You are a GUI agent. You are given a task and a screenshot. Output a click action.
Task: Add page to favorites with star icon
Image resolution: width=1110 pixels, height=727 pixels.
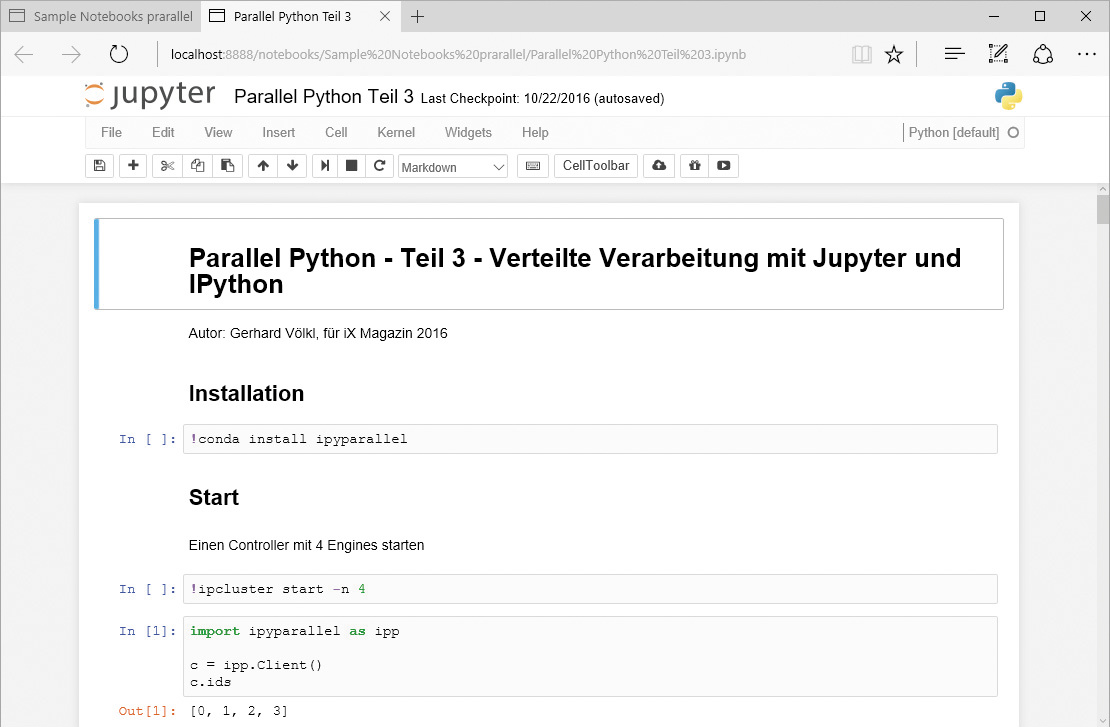pos(894,55)
